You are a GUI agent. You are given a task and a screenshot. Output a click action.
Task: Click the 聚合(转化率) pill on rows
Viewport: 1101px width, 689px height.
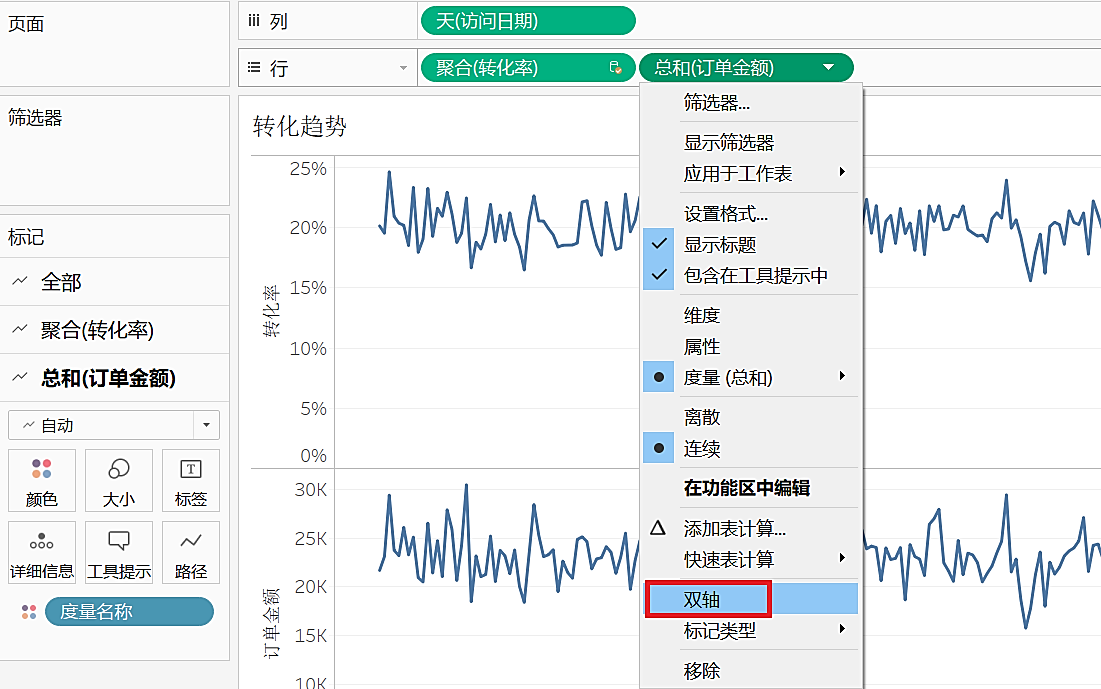528,67
